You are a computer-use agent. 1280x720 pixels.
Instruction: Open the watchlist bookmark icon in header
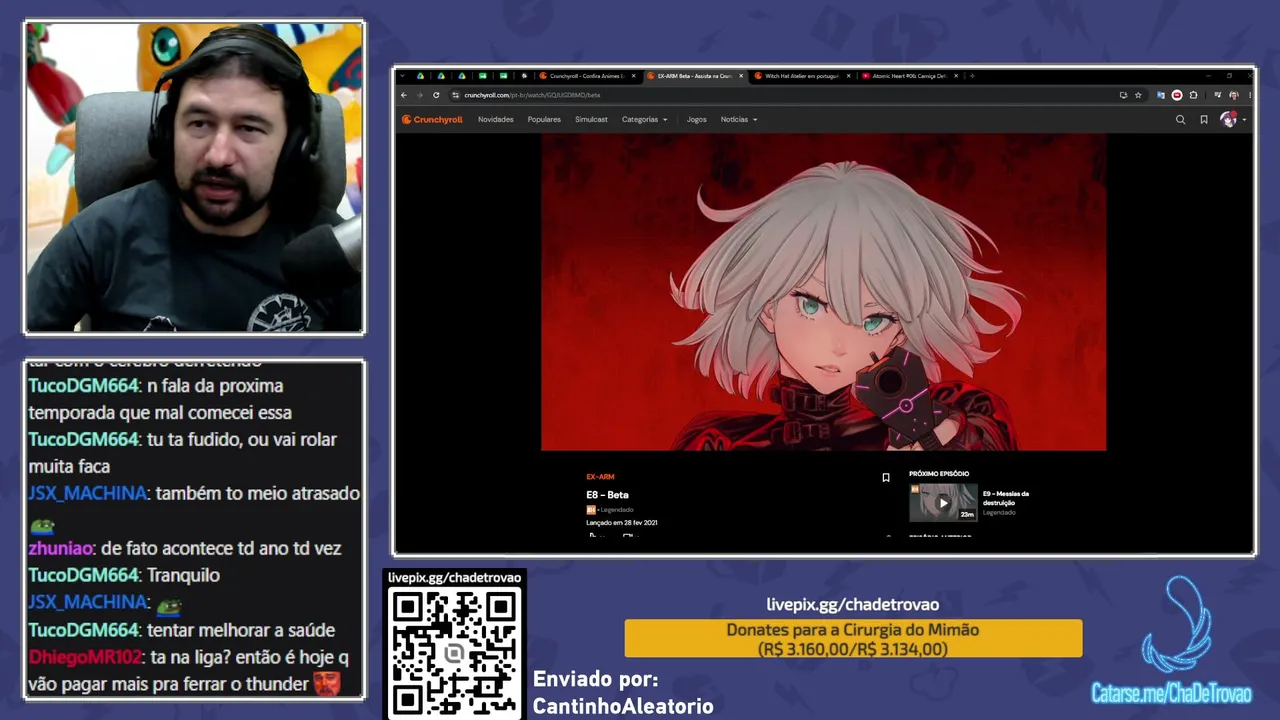click(x=1204, y=120)
